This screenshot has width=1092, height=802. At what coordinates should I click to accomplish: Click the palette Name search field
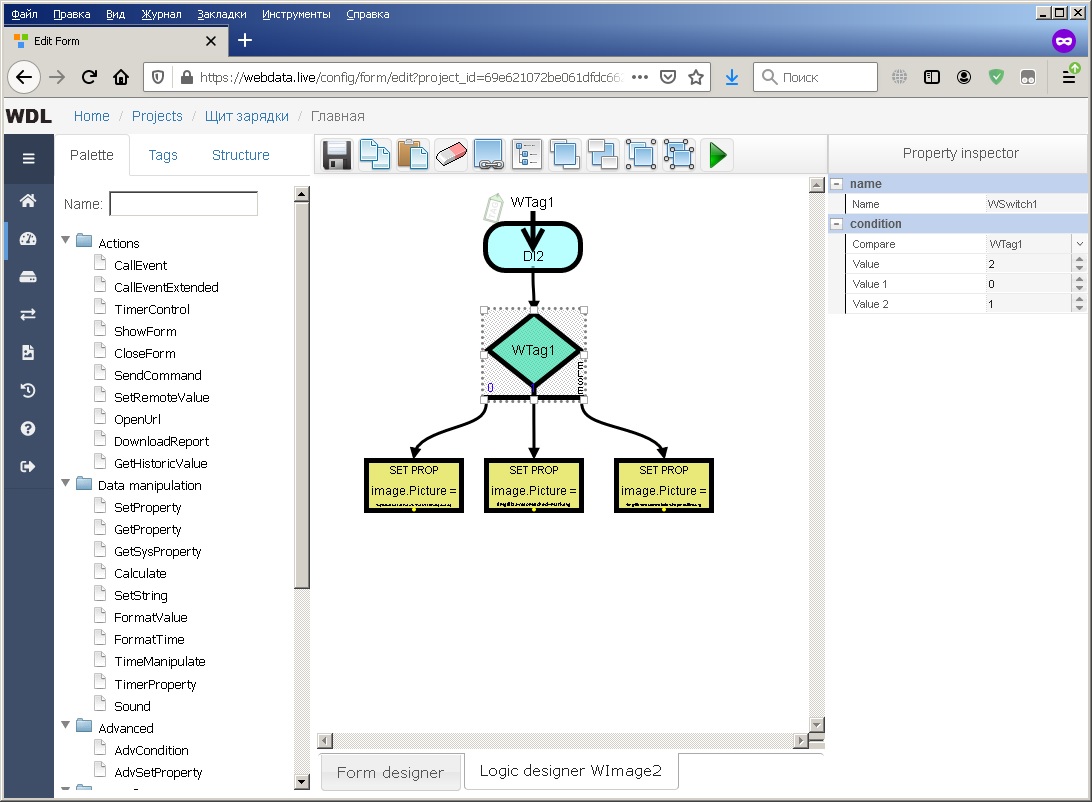pos(183,204)
